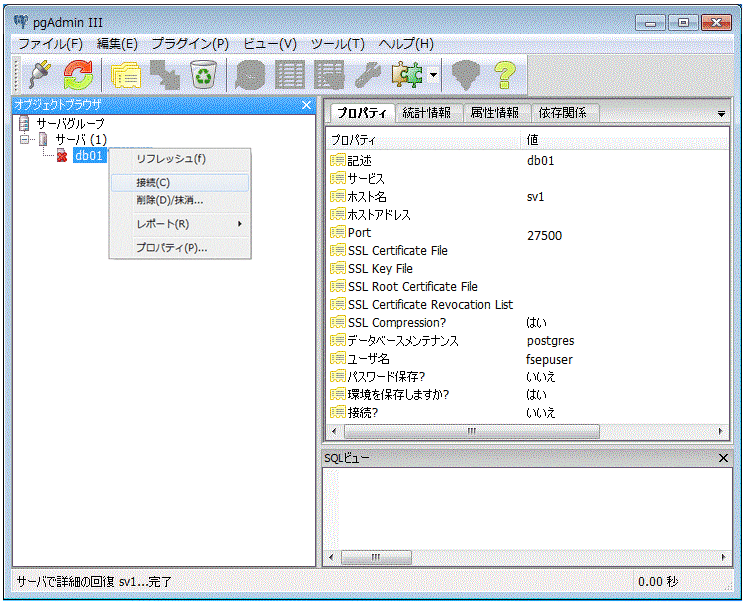This screenshot has height=603, width=745.
Task: Collapse the サーバ (1) tree node
Action: (24, 139)
